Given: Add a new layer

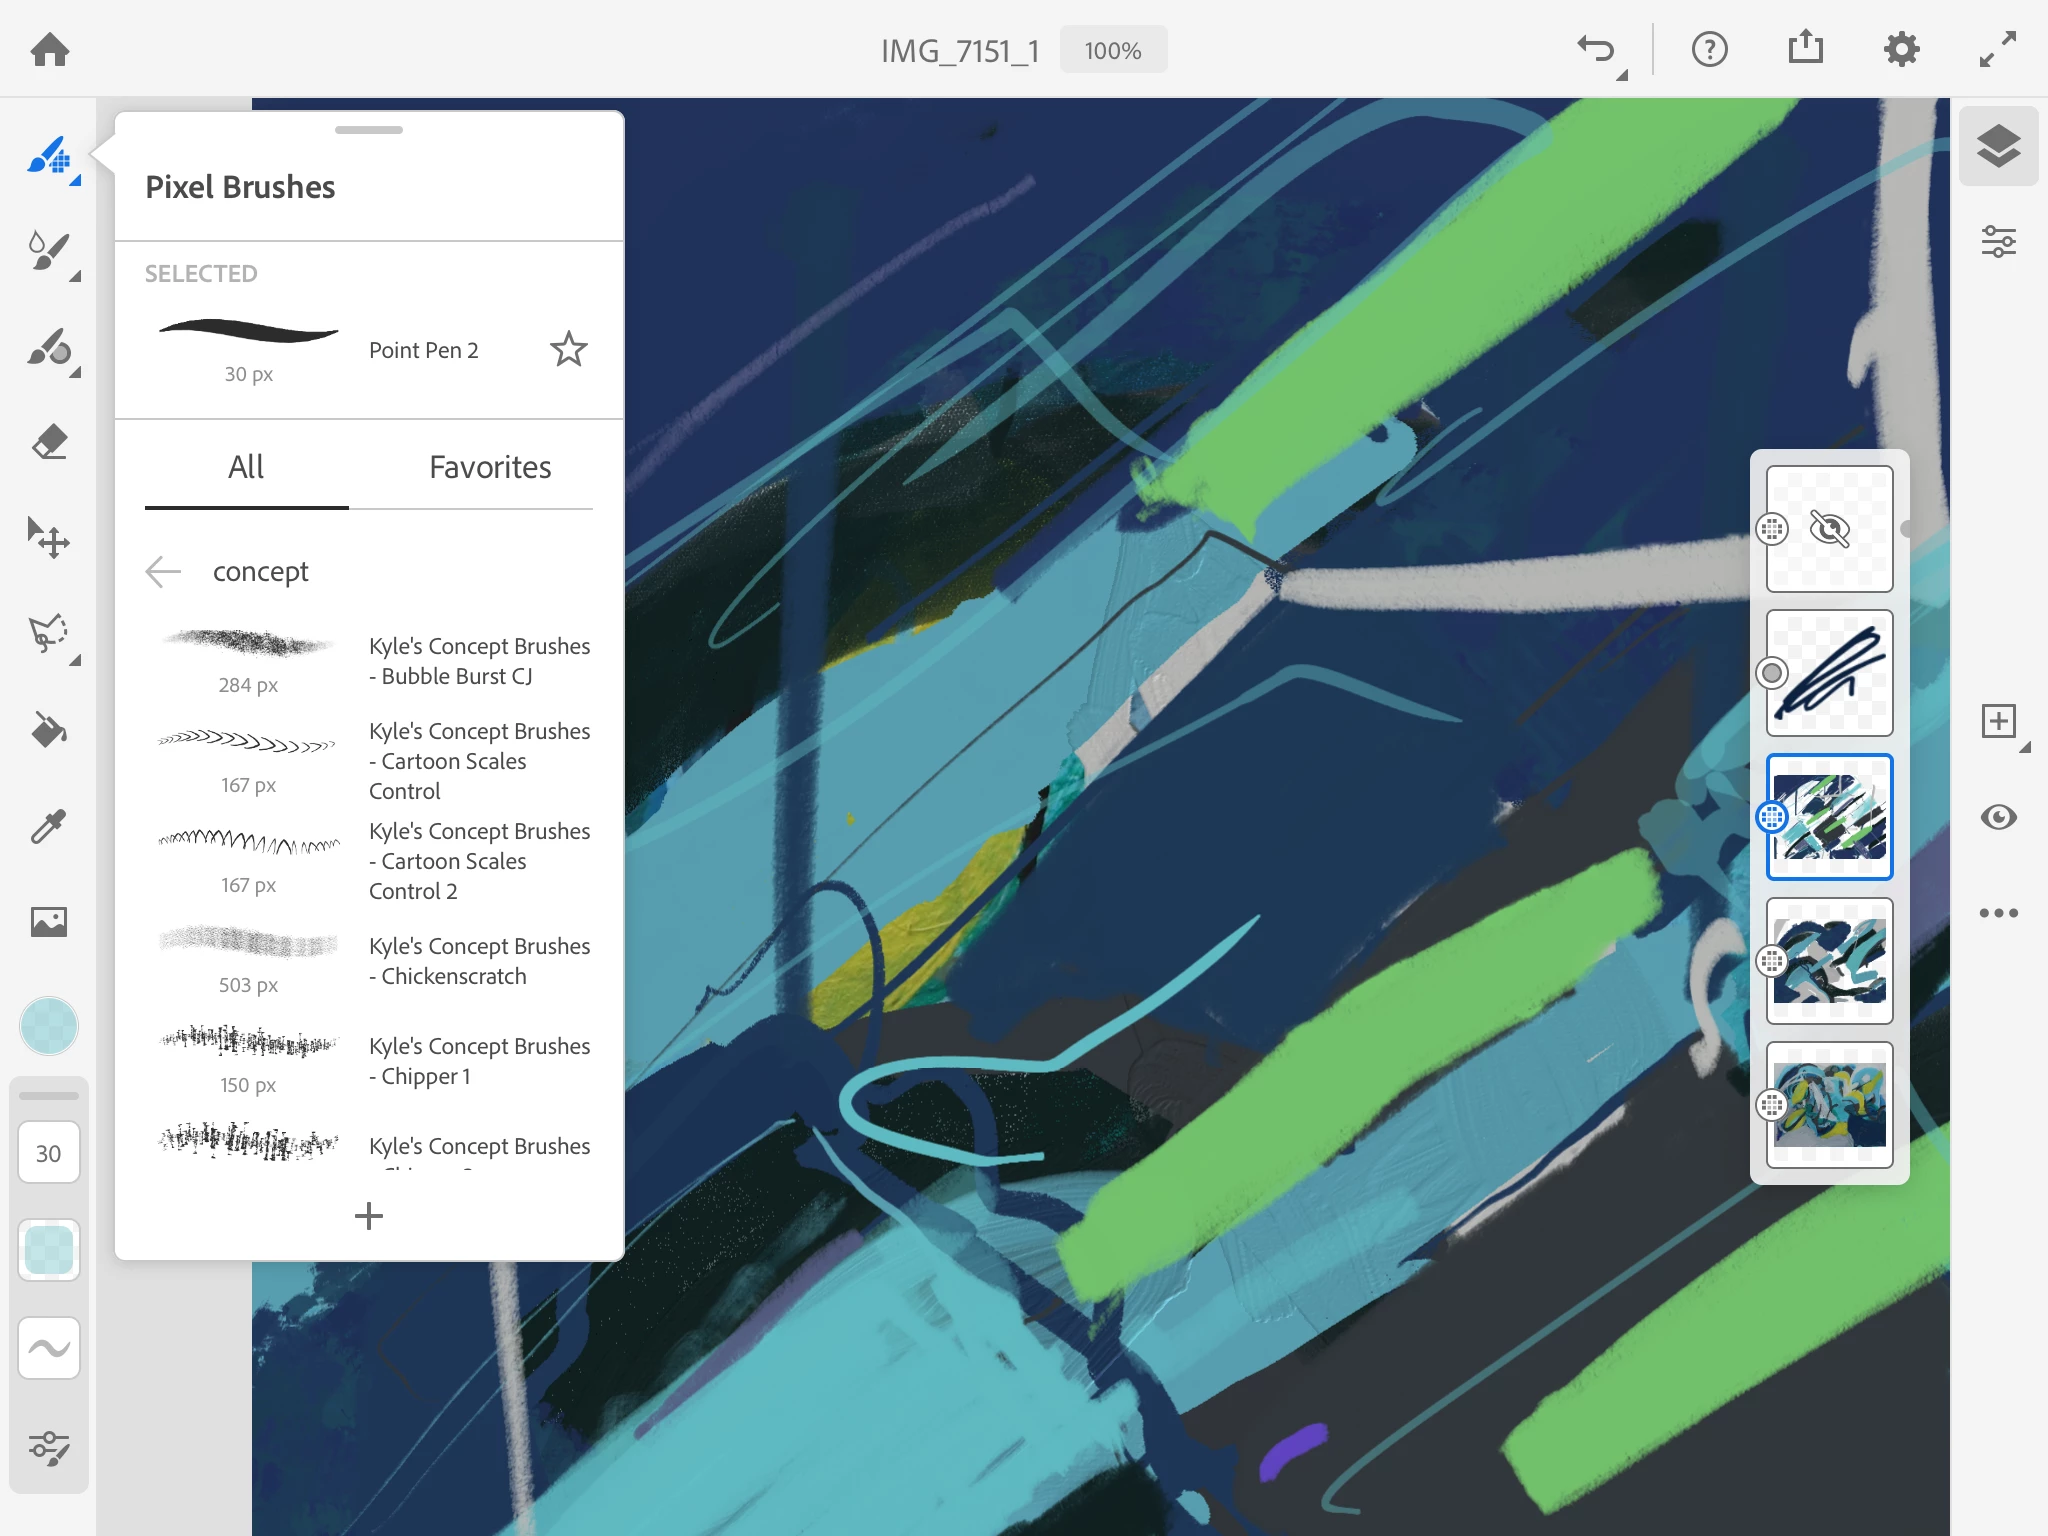Looking at the screenshot, I should tap(1998, 721).
